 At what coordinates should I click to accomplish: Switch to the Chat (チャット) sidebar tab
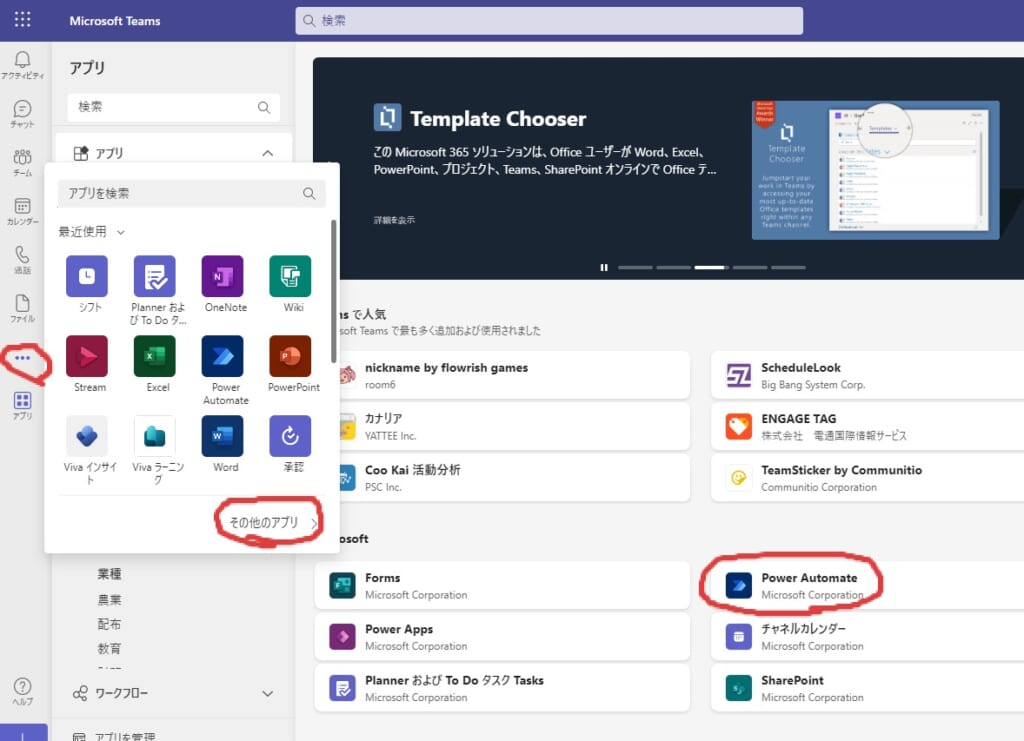coord(22,114)
